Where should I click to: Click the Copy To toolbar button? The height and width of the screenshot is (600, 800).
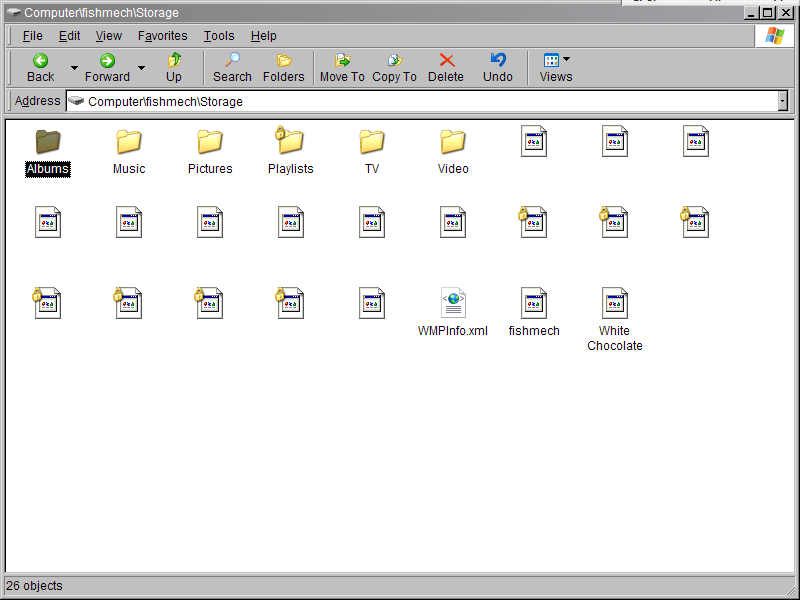point(394,68)
